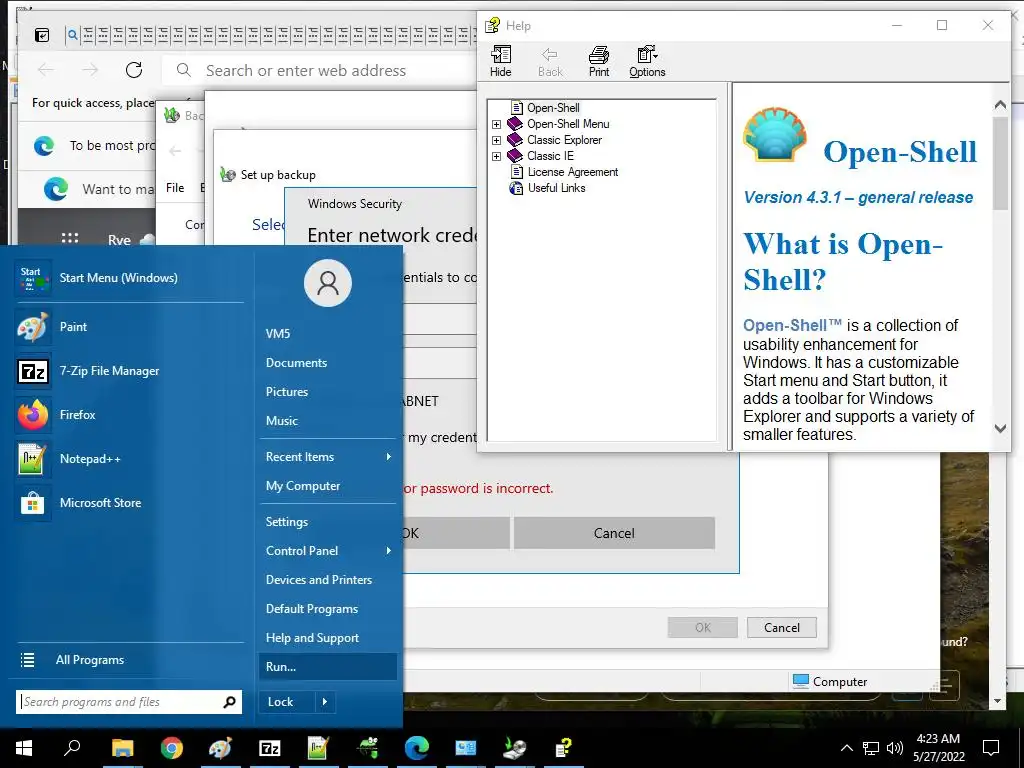Expand the Open-Shell Menu tree node

496,124
